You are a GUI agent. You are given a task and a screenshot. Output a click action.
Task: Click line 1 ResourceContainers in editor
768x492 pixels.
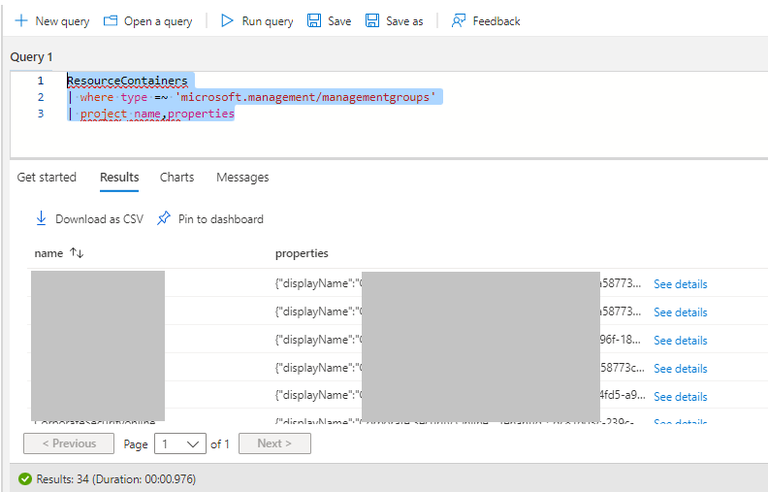coord(127,80)
